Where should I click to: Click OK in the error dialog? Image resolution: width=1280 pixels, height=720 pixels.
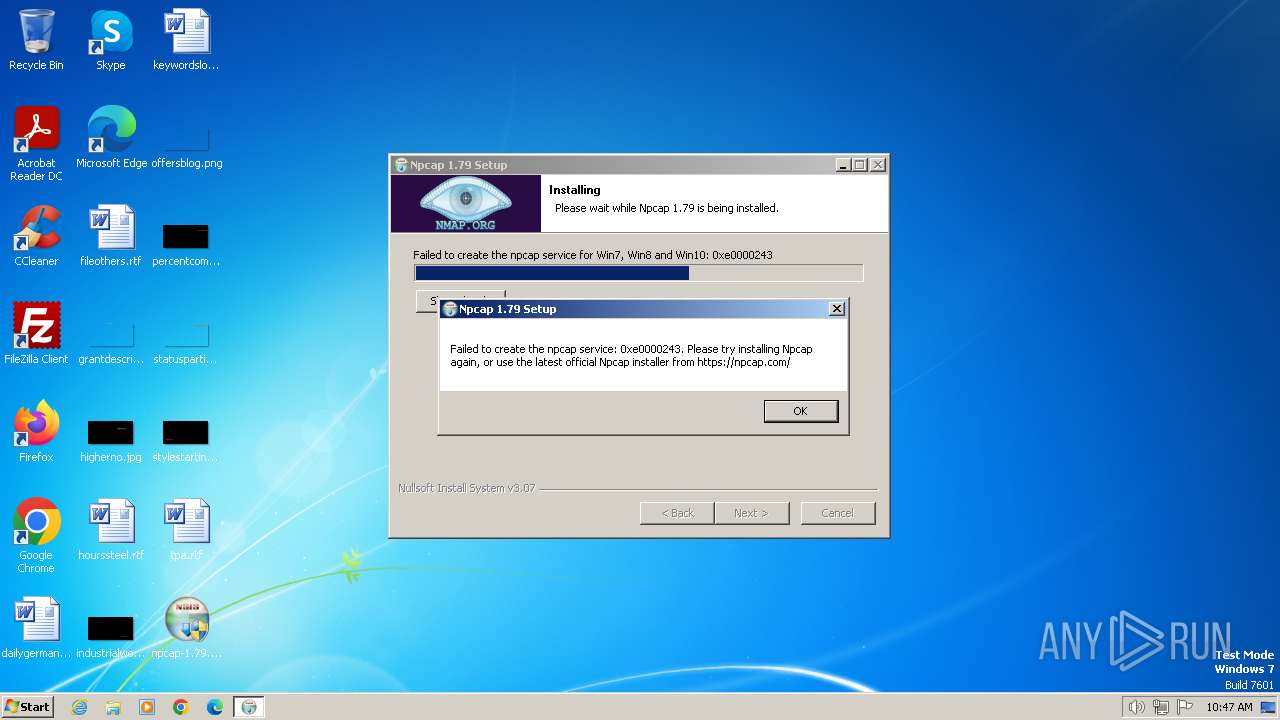(800, 411)
